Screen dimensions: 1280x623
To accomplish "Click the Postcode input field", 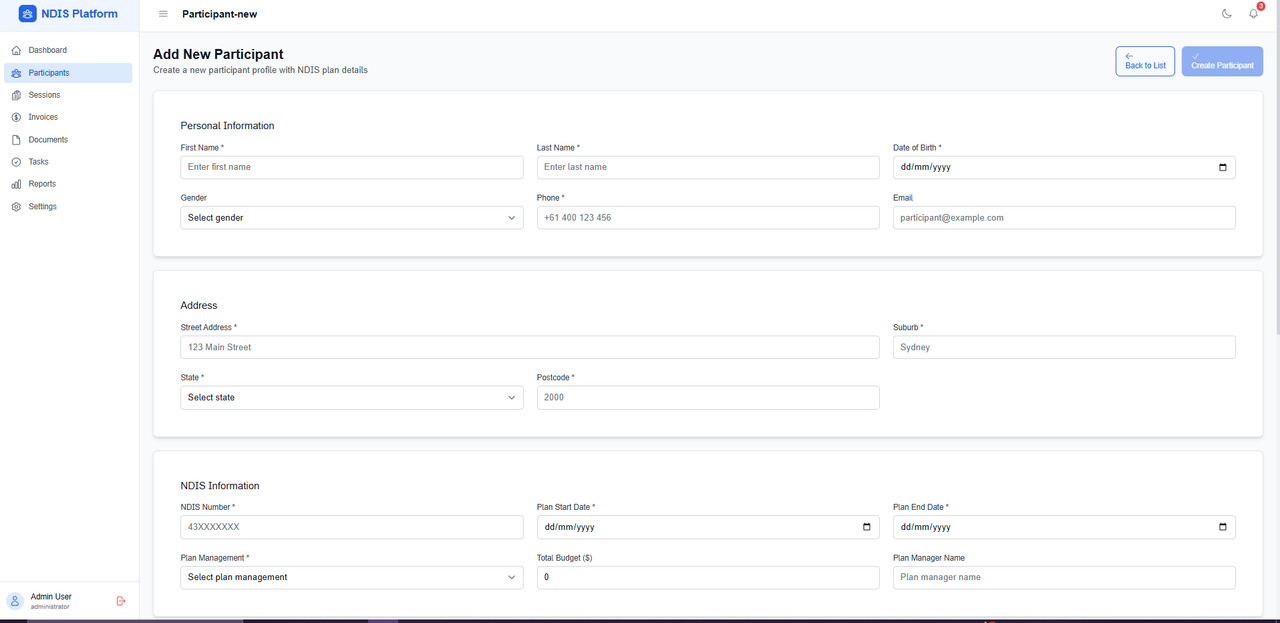I will [708, 397].
